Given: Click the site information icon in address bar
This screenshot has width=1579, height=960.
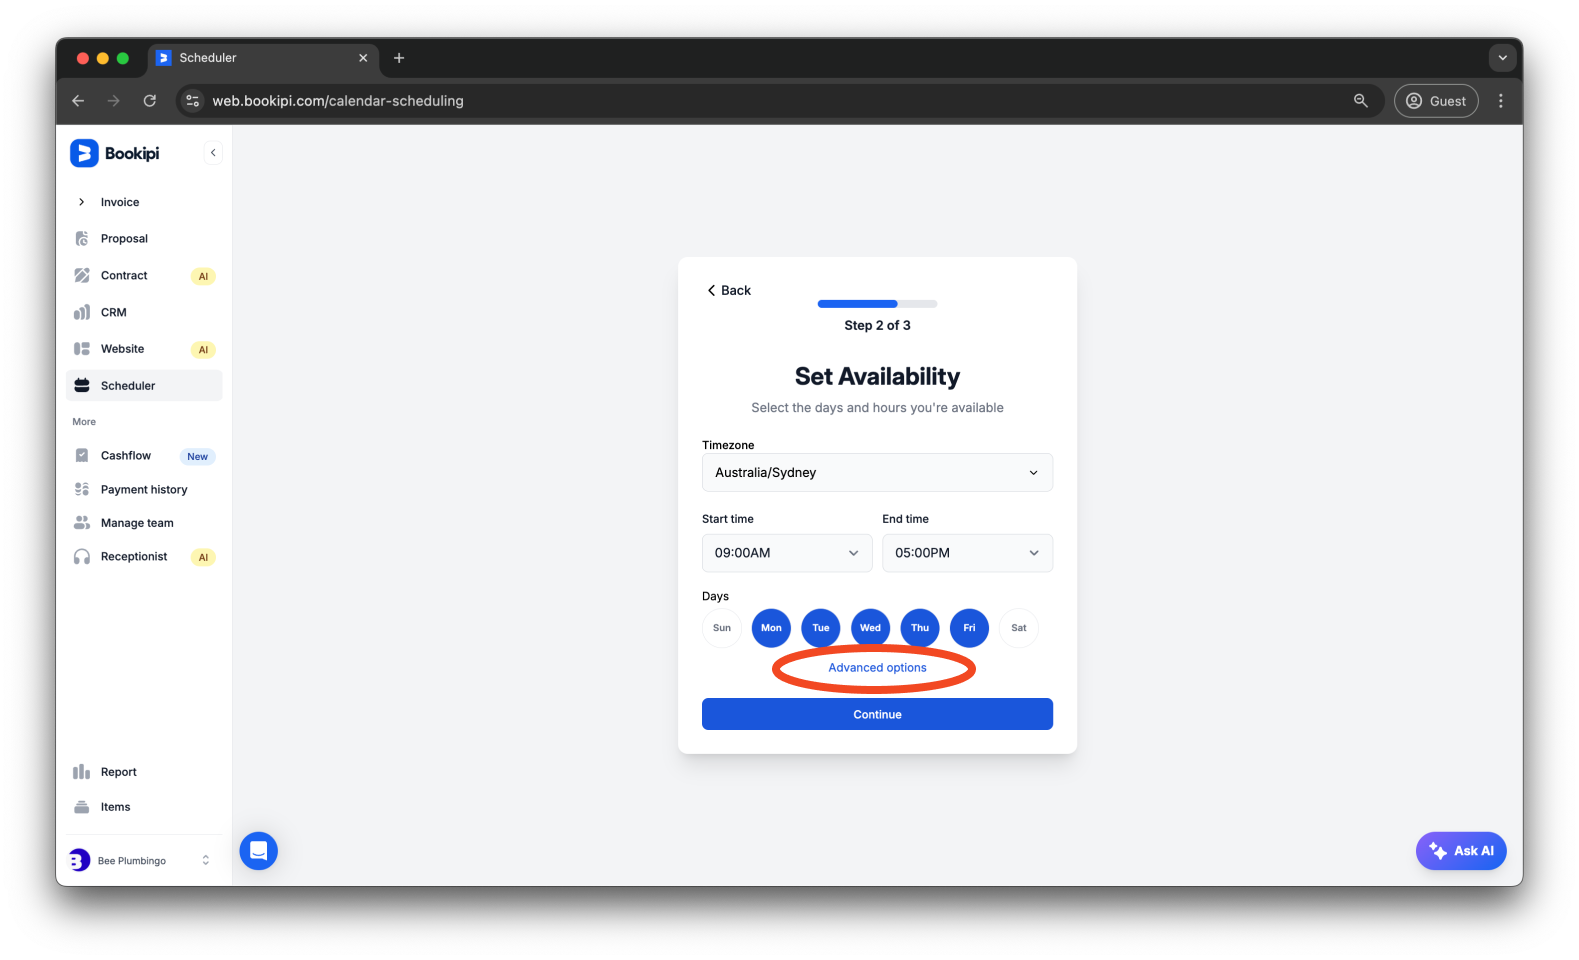Looking at the screenshot, I should pos(193,101).
